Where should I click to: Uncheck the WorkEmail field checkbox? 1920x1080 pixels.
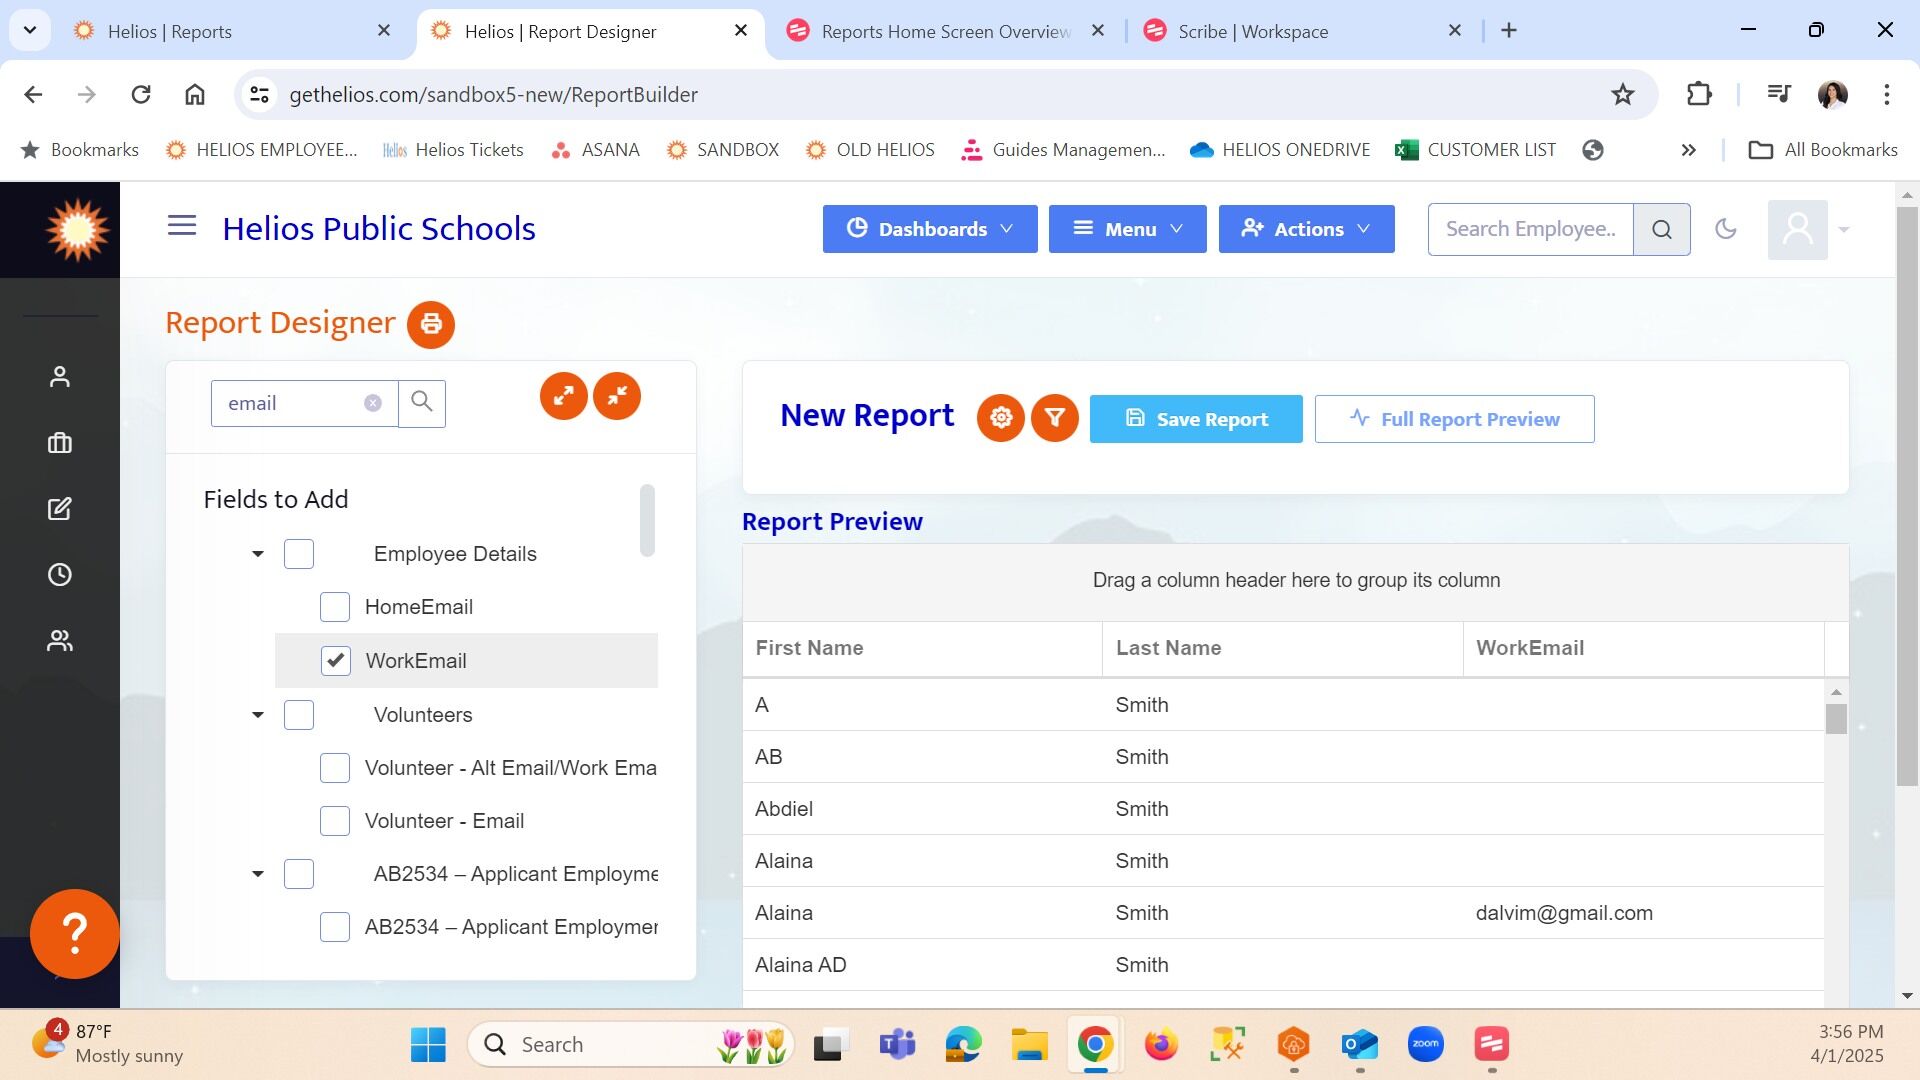(x=335, y=661)
